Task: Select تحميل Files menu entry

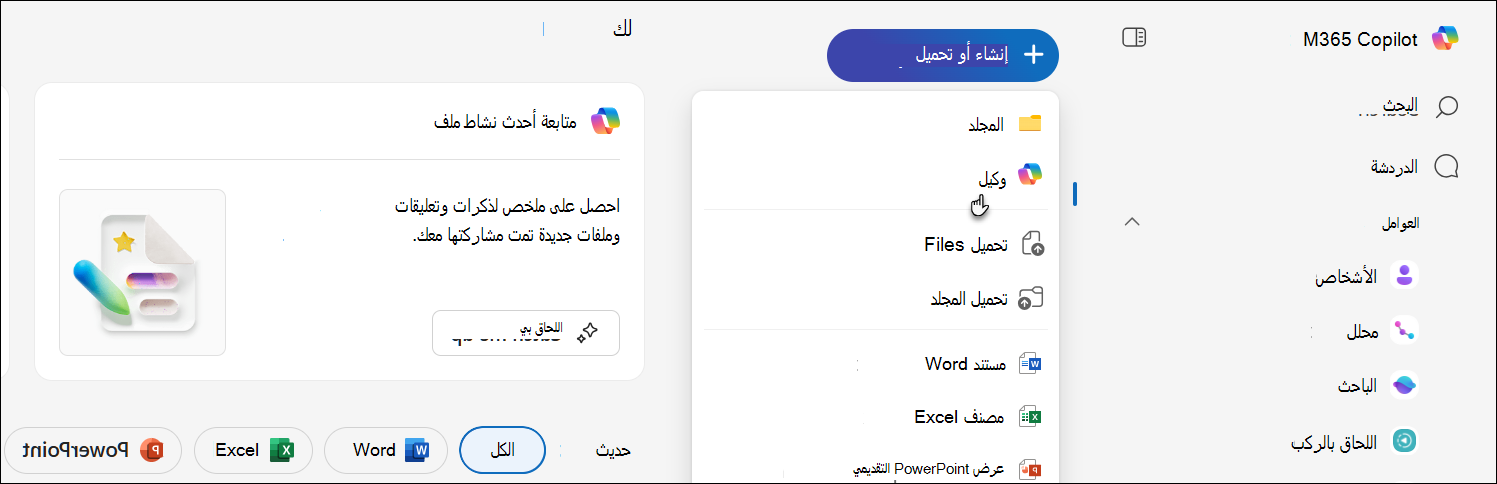Action: (x=875, y=245)
